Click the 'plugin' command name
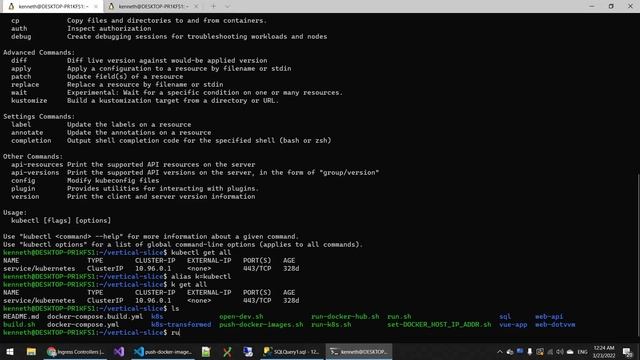Image resolution: width=640 pixels, height=360 pixels. tap(23, 189)
